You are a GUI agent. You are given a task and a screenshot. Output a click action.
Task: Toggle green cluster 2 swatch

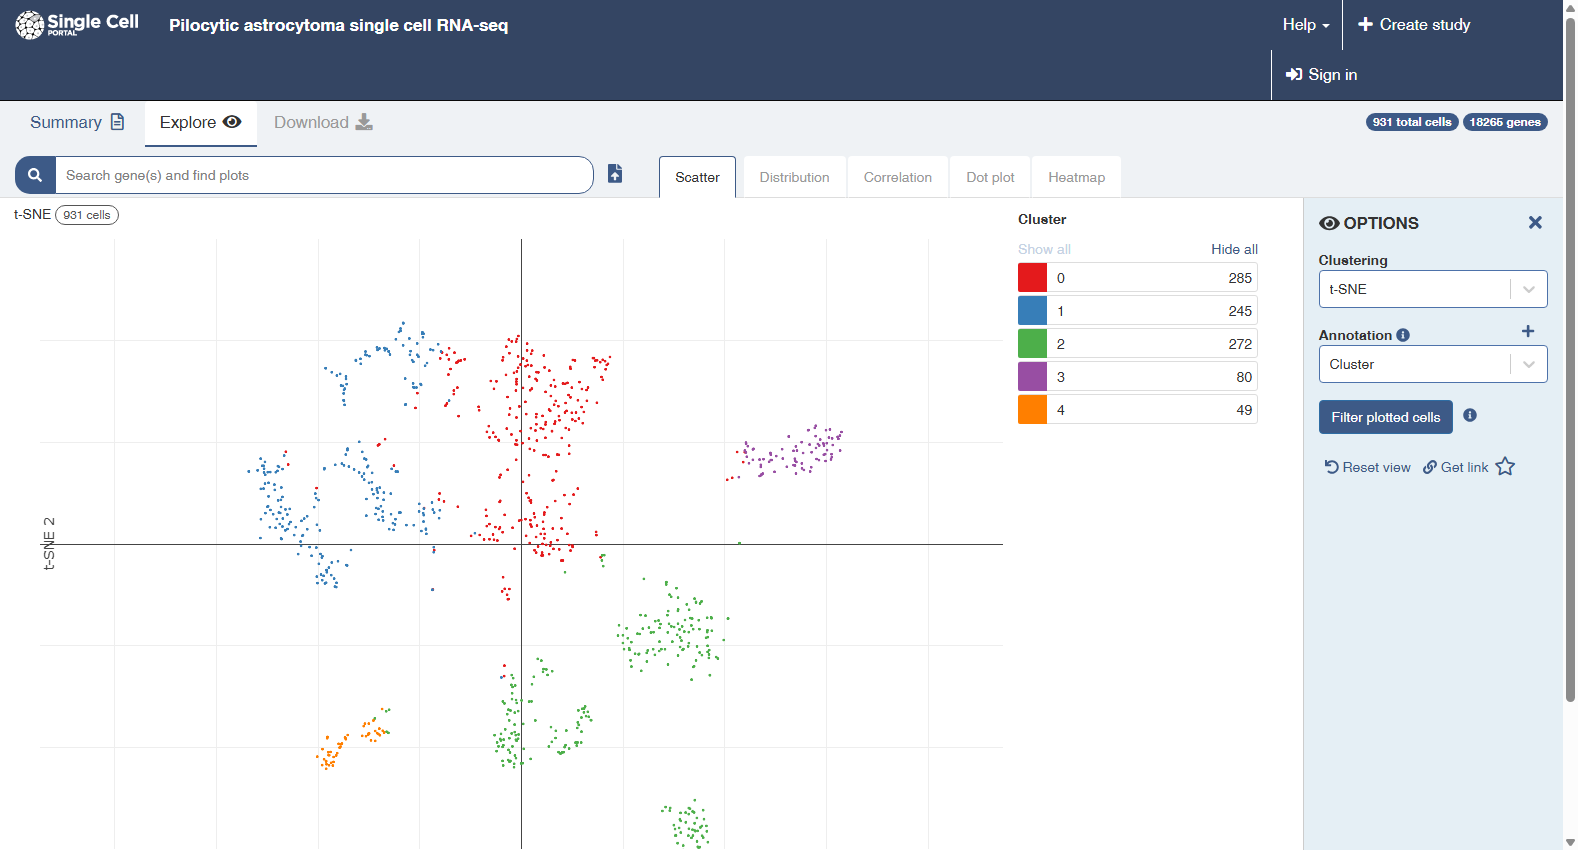click(x=1032, y=343)
